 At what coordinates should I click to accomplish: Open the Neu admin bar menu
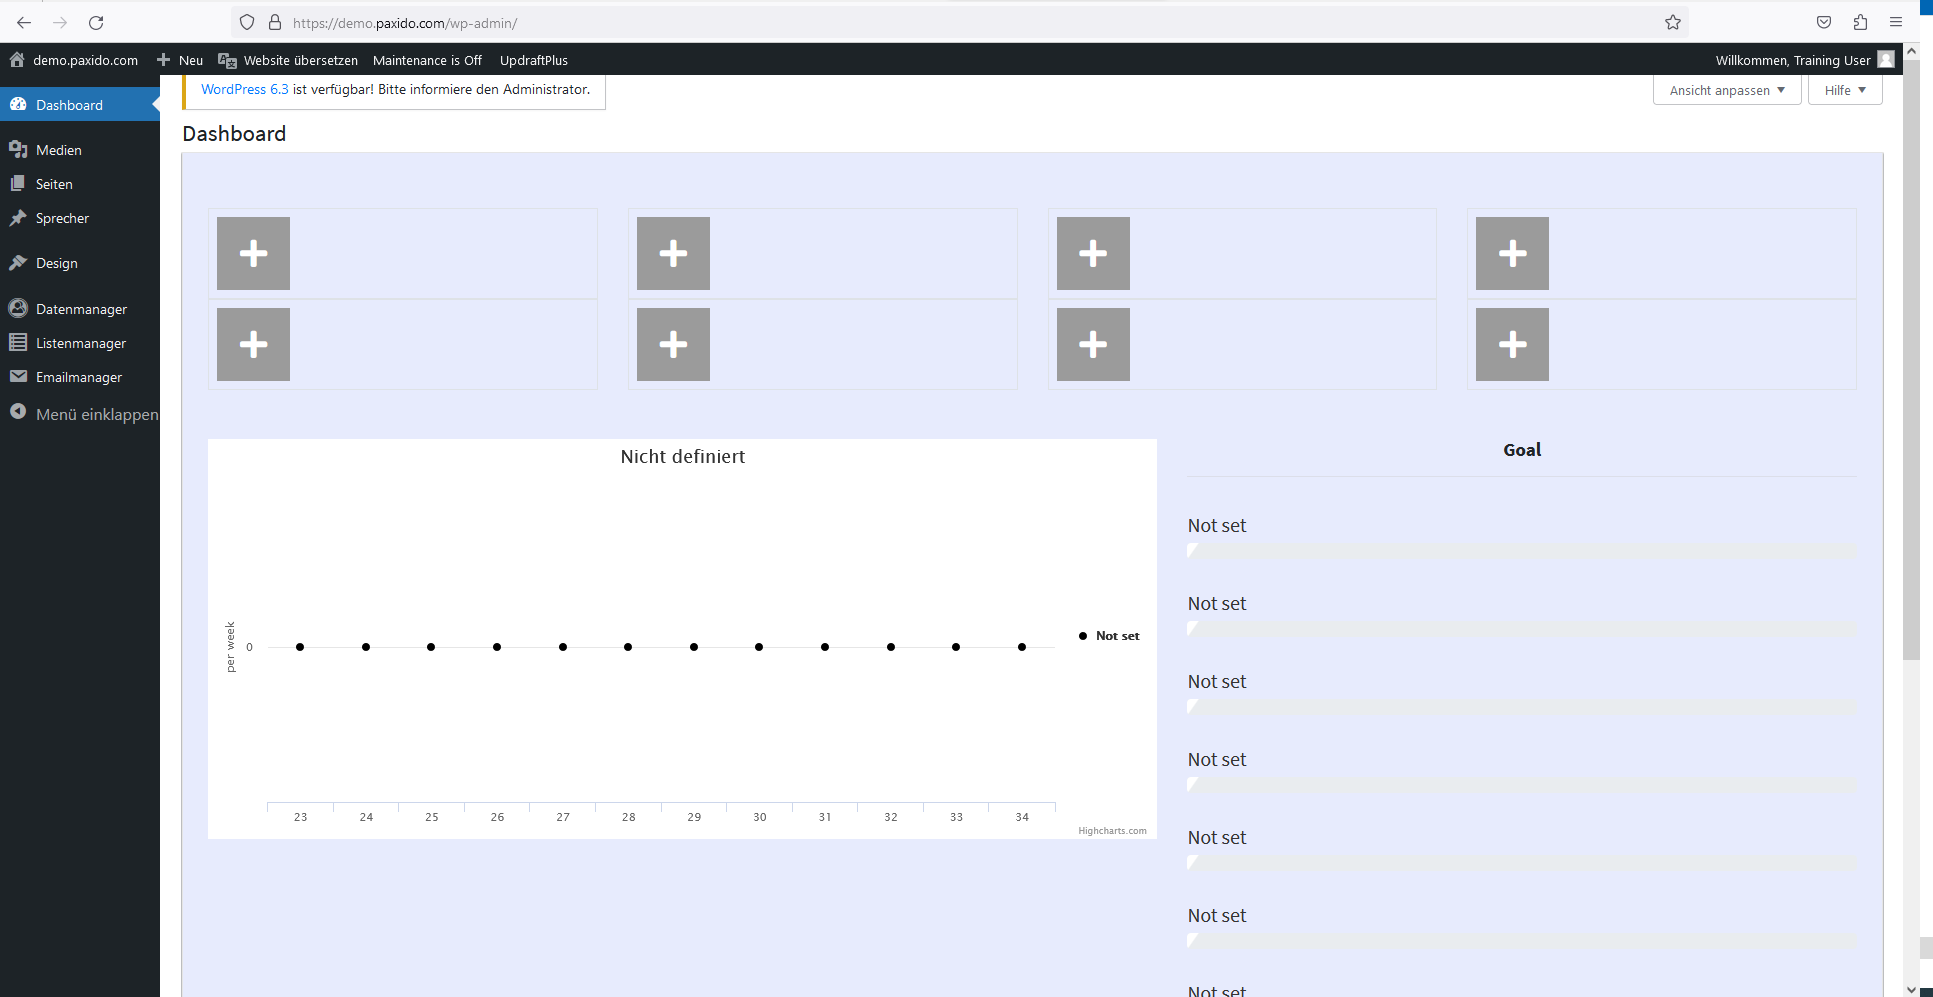181,60
